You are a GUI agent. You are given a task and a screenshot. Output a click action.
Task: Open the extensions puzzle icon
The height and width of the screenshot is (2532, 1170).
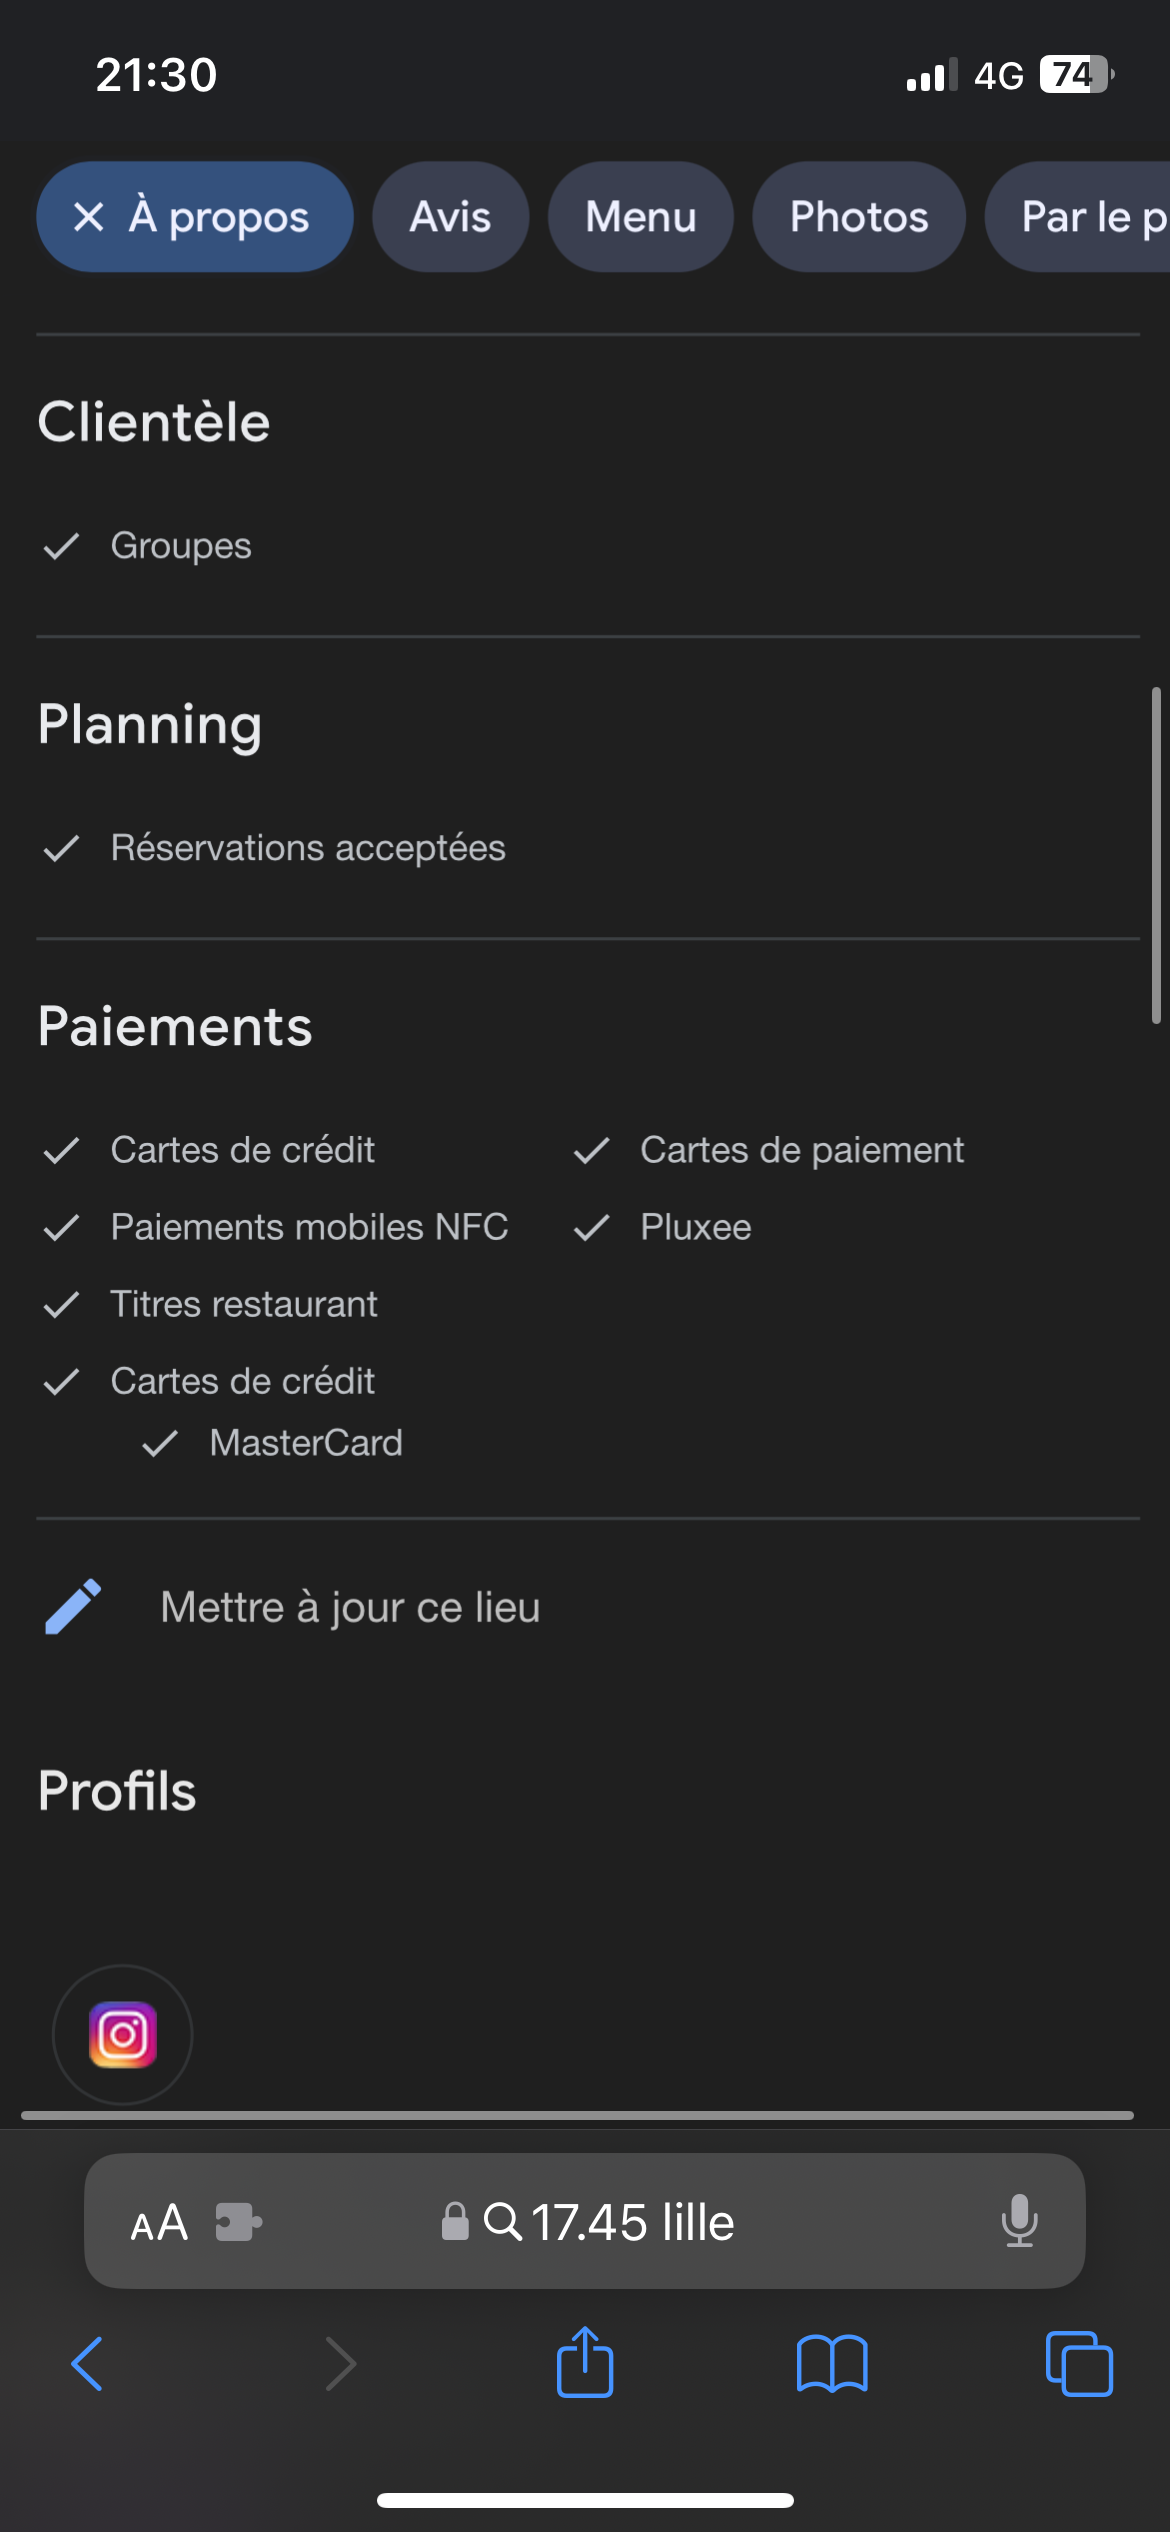(x=238, y=2222)
